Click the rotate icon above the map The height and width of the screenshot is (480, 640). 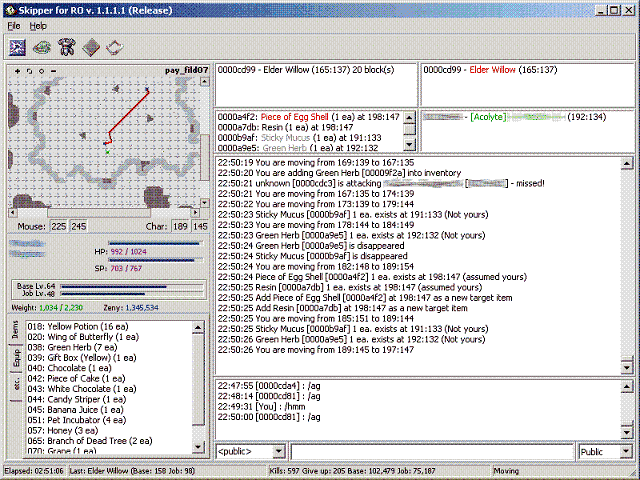pos(28,71)
